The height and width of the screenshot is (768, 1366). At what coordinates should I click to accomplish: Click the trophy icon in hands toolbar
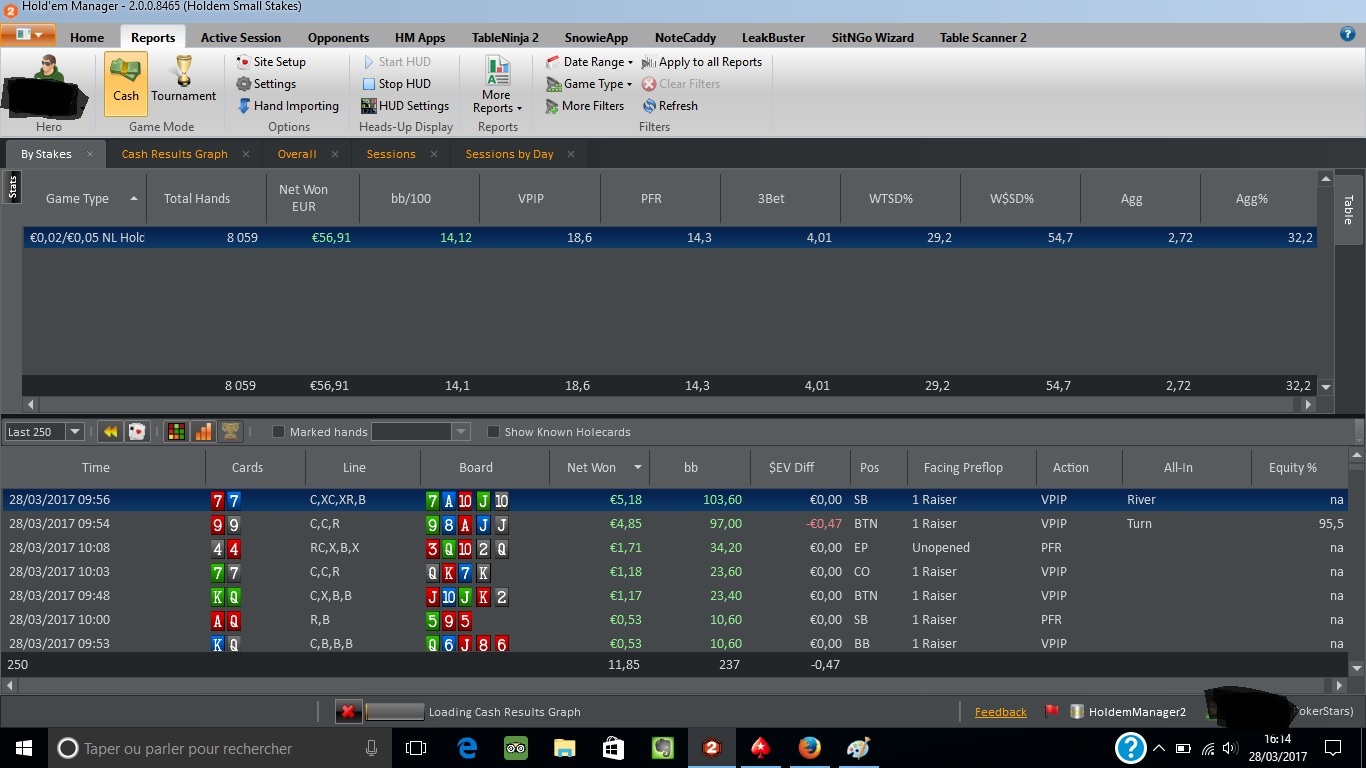point(230,432)
